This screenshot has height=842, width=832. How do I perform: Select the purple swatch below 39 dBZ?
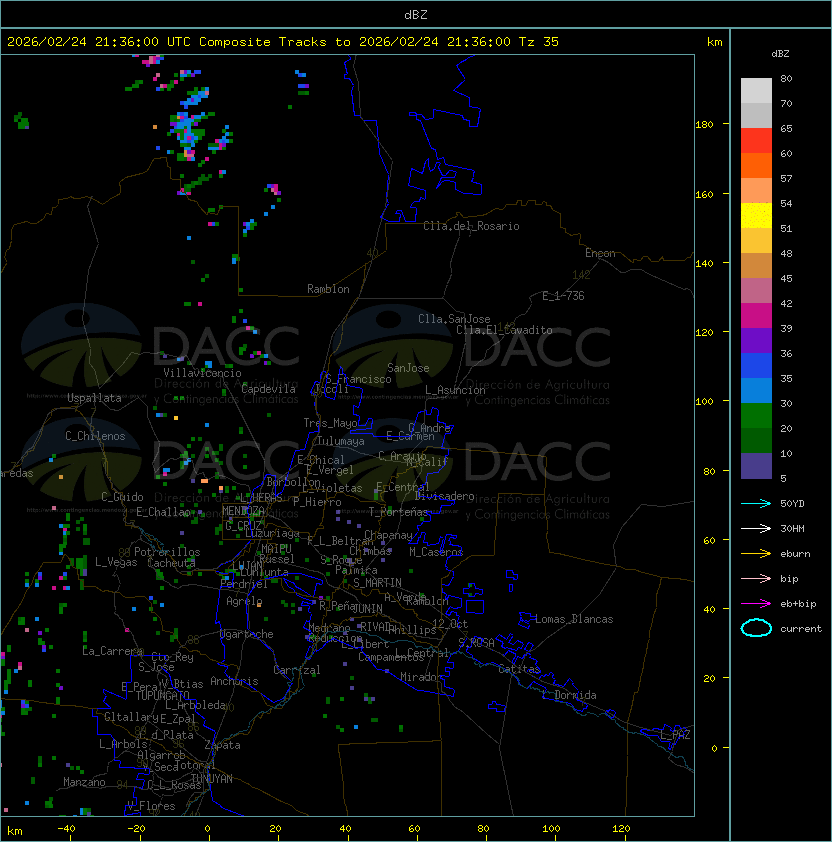756,340
